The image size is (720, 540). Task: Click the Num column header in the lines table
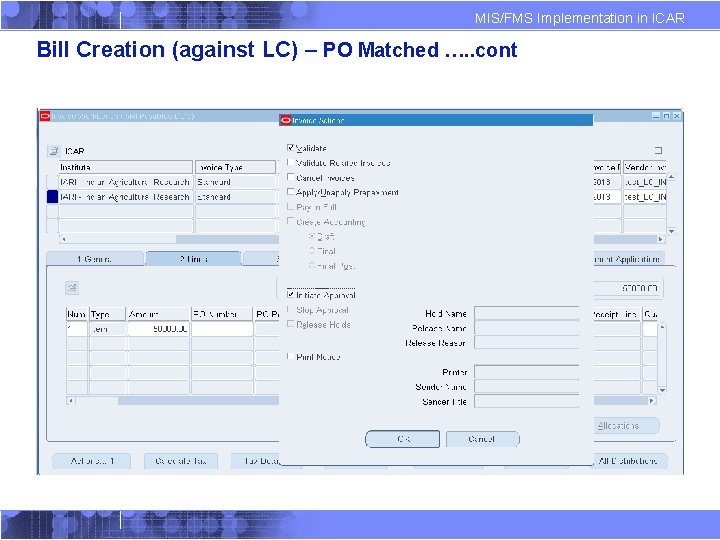coord(77,314)
